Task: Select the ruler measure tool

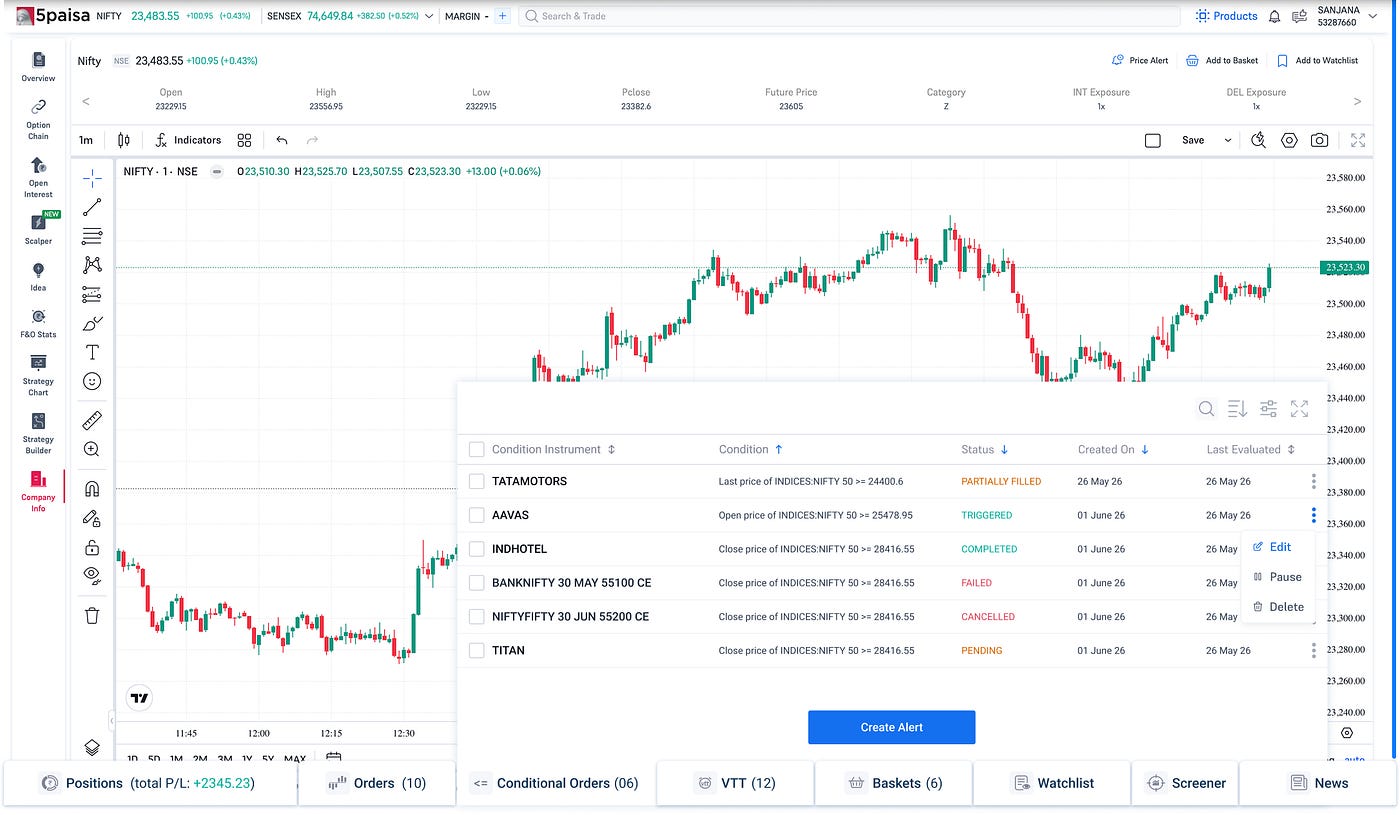Action: [x=92, y=420]
